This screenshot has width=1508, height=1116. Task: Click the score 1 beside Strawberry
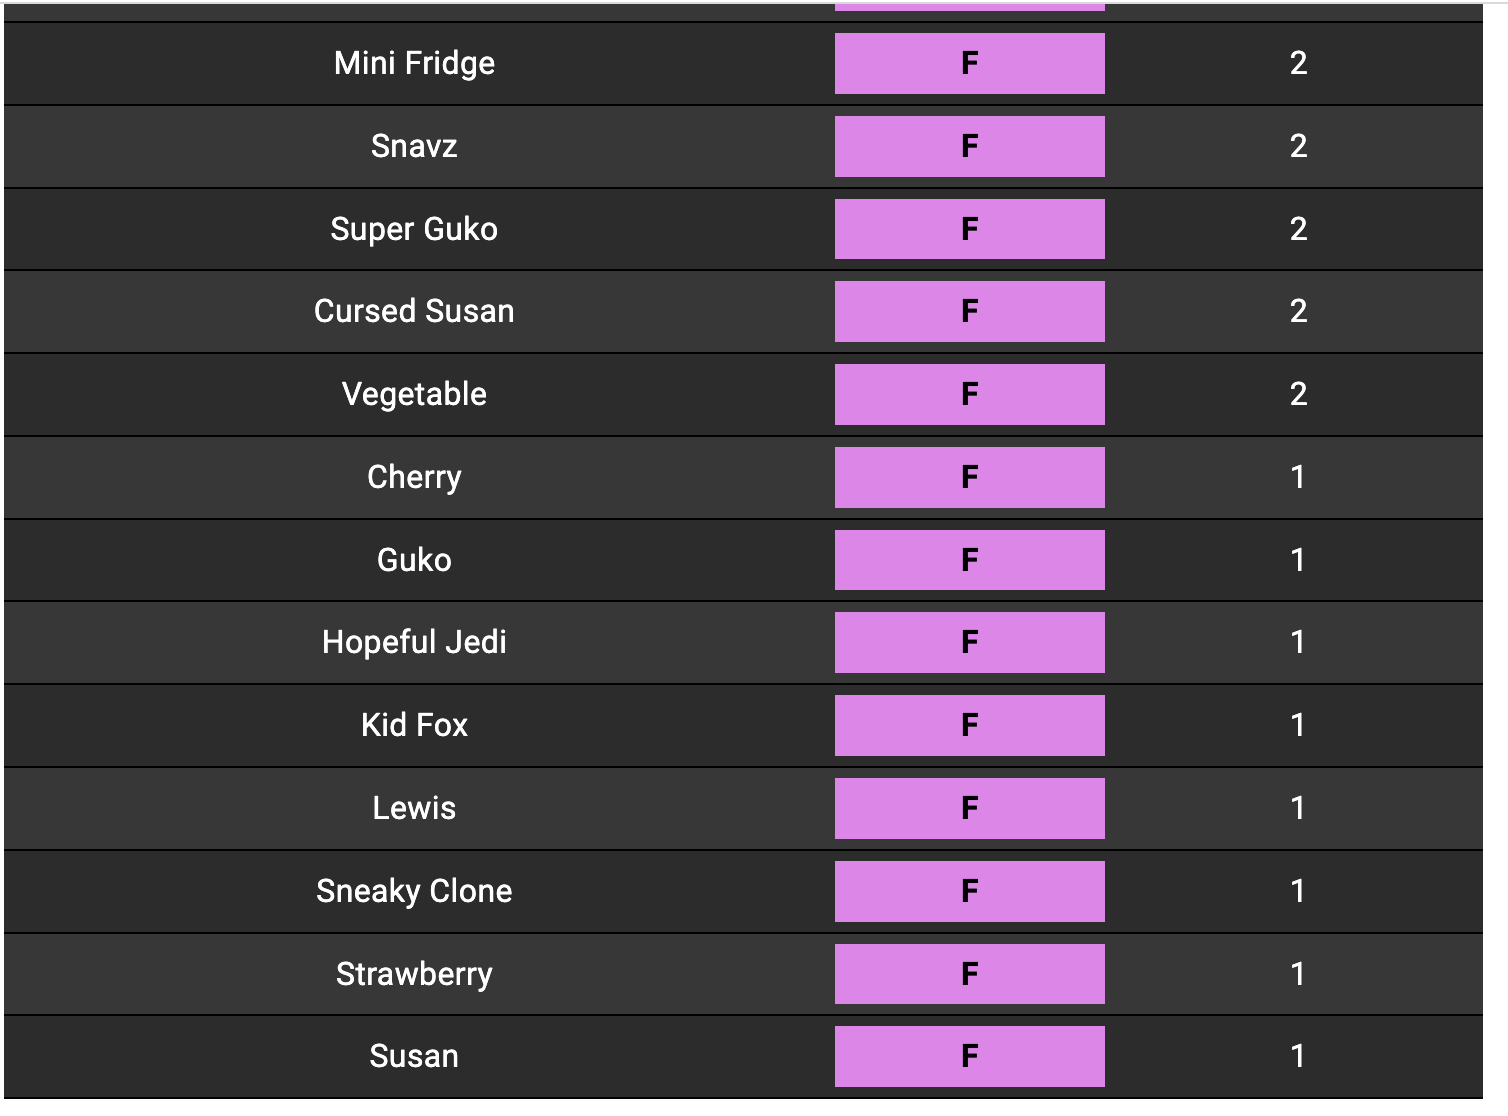pos(1298,974)
